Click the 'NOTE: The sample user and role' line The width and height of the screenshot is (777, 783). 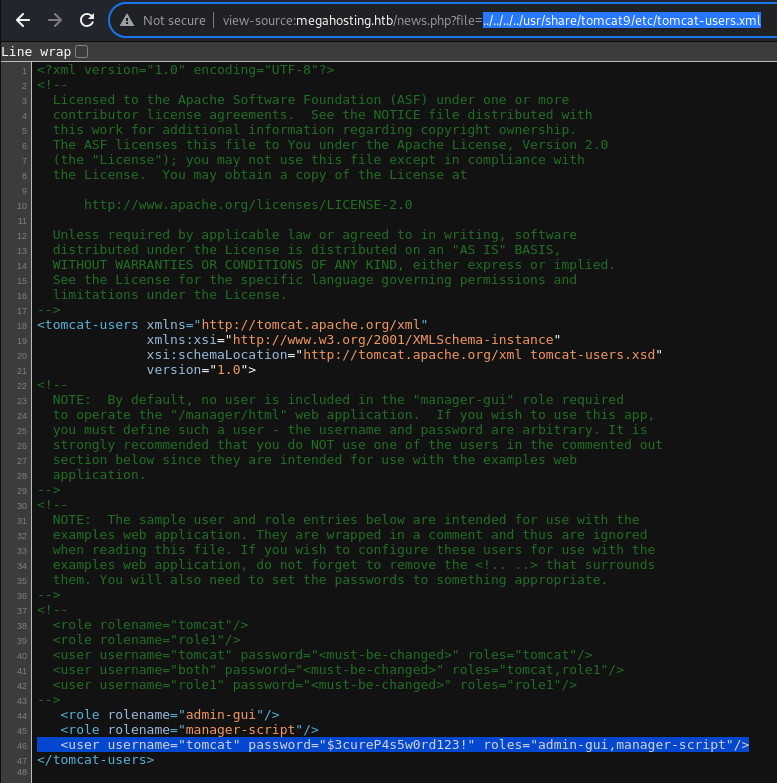point(346,519)
